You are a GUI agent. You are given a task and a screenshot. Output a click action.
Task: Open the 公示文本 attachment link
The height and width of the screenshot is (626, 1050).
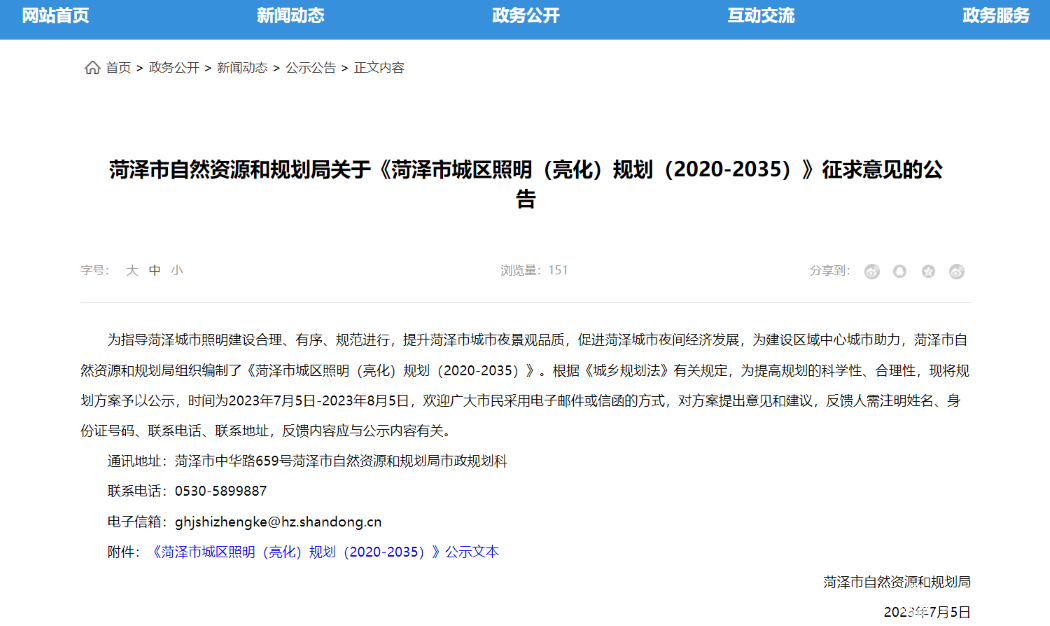pyautogui.click(x=323, y=552)
